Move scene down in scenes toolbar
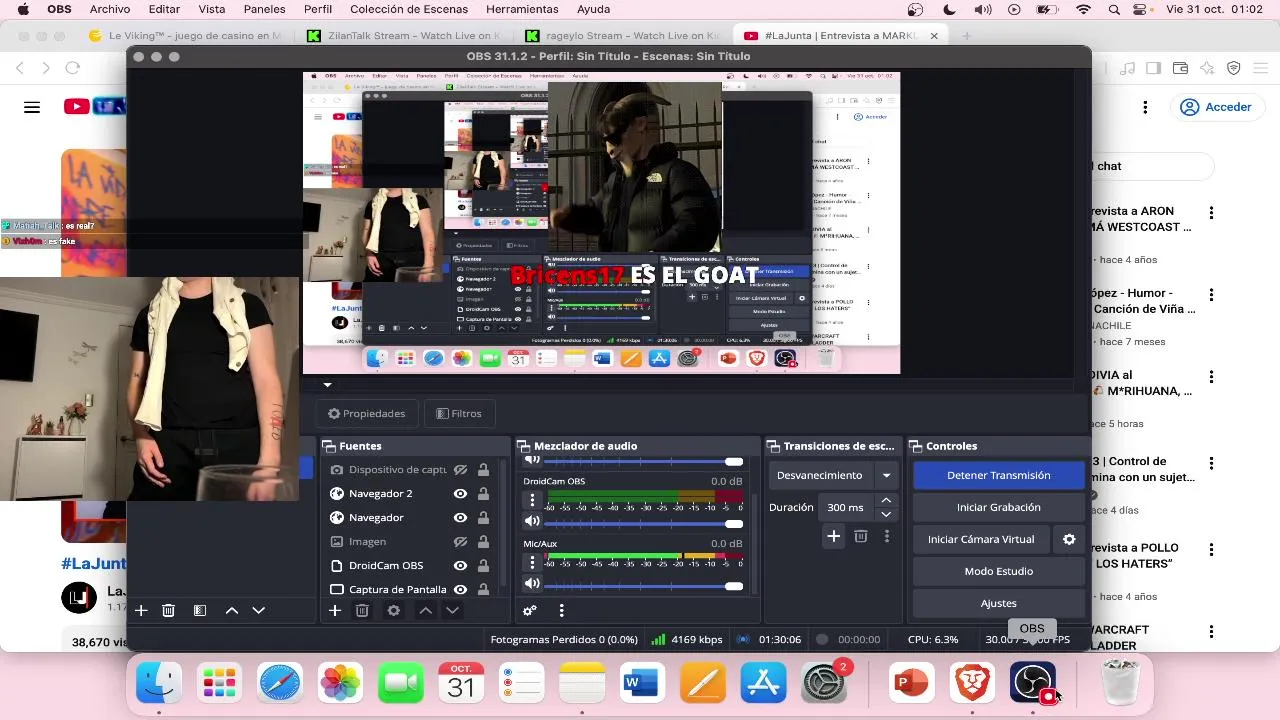 click(x=258, y=610)
